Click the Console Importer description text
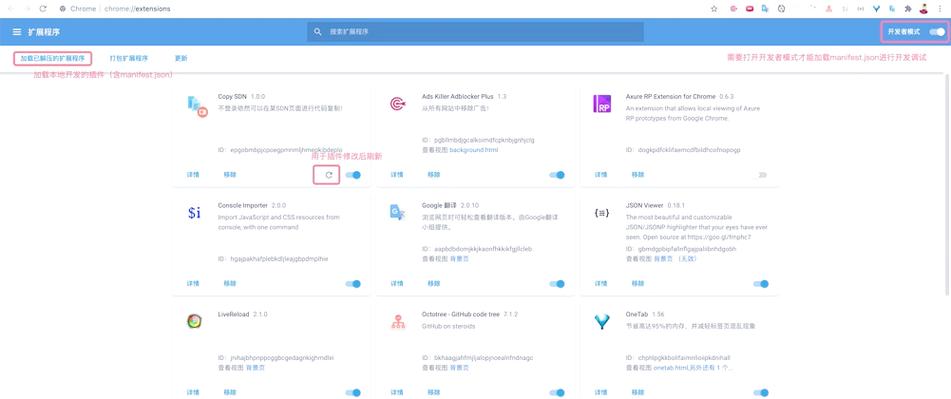The image size is (951, 399). click(x=278, y=222)
